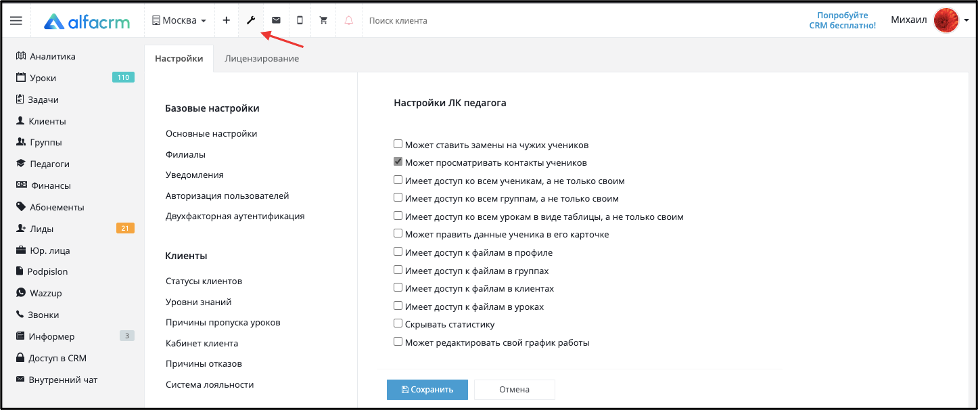Click the 110 badge next to Уроки
This screenshot has width=979, height=410.
pyautogui.click(x=124, y=78)
